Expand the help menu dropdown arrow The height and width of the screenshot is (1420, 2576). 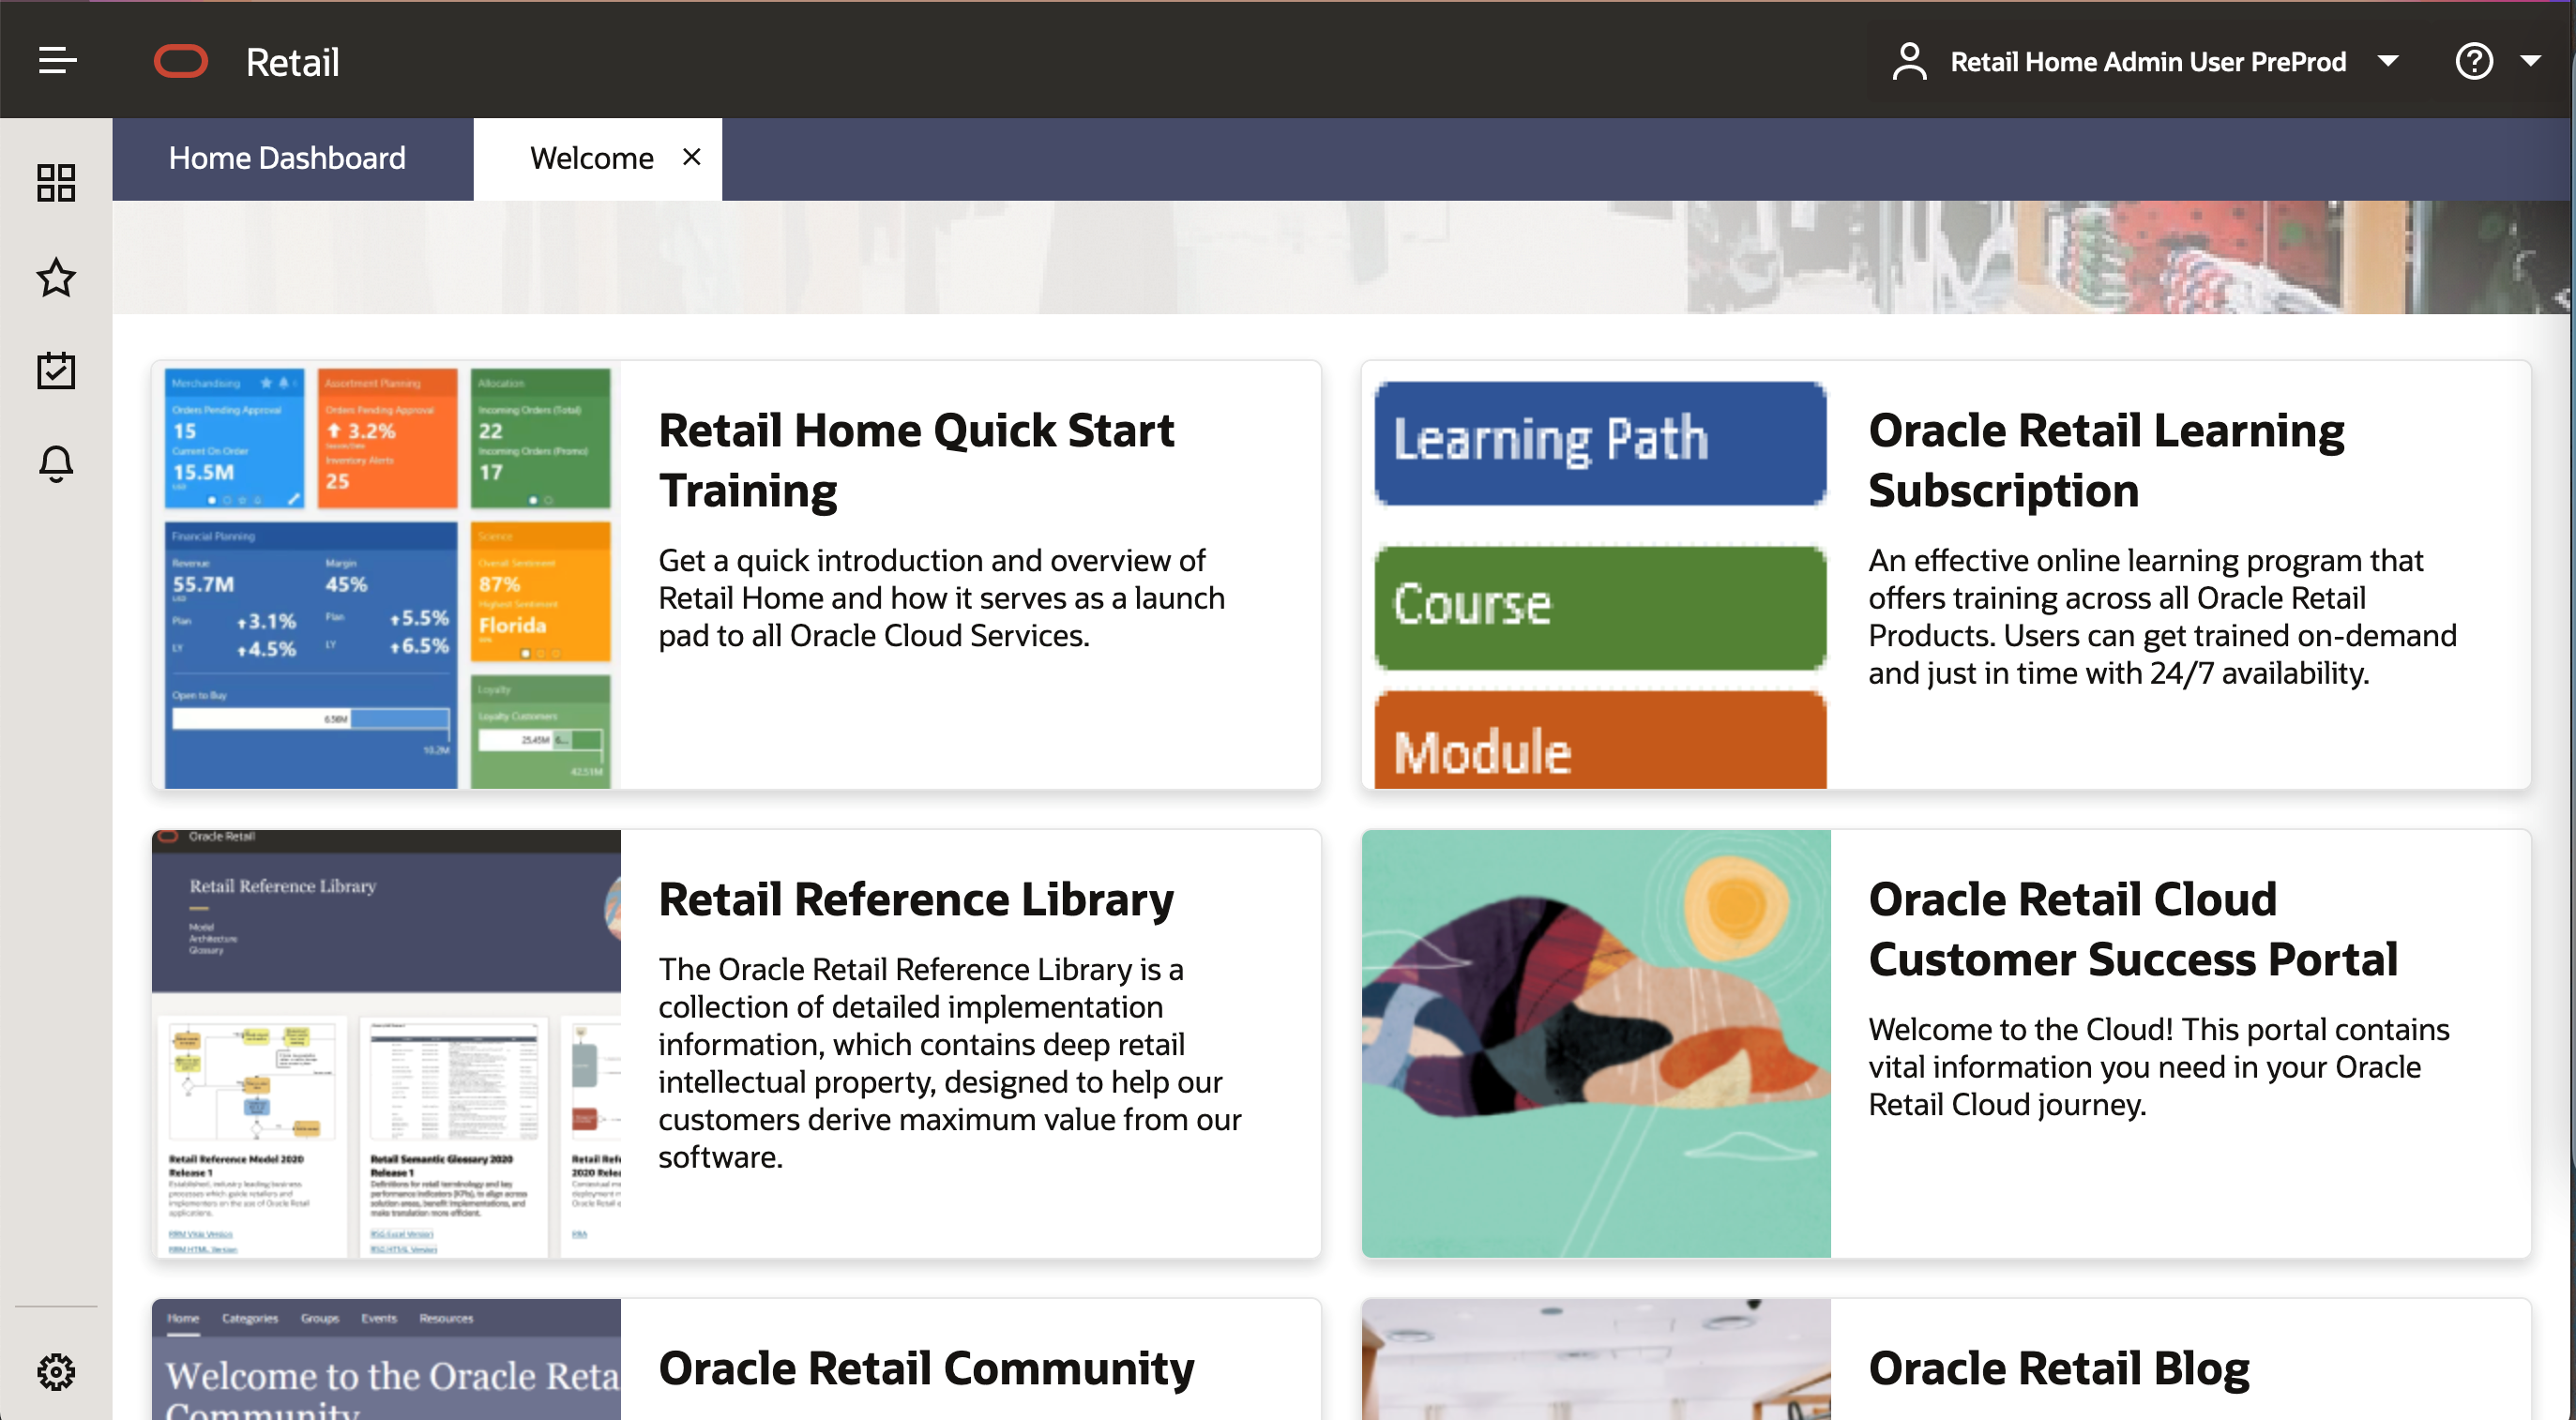coord(2531,61)
